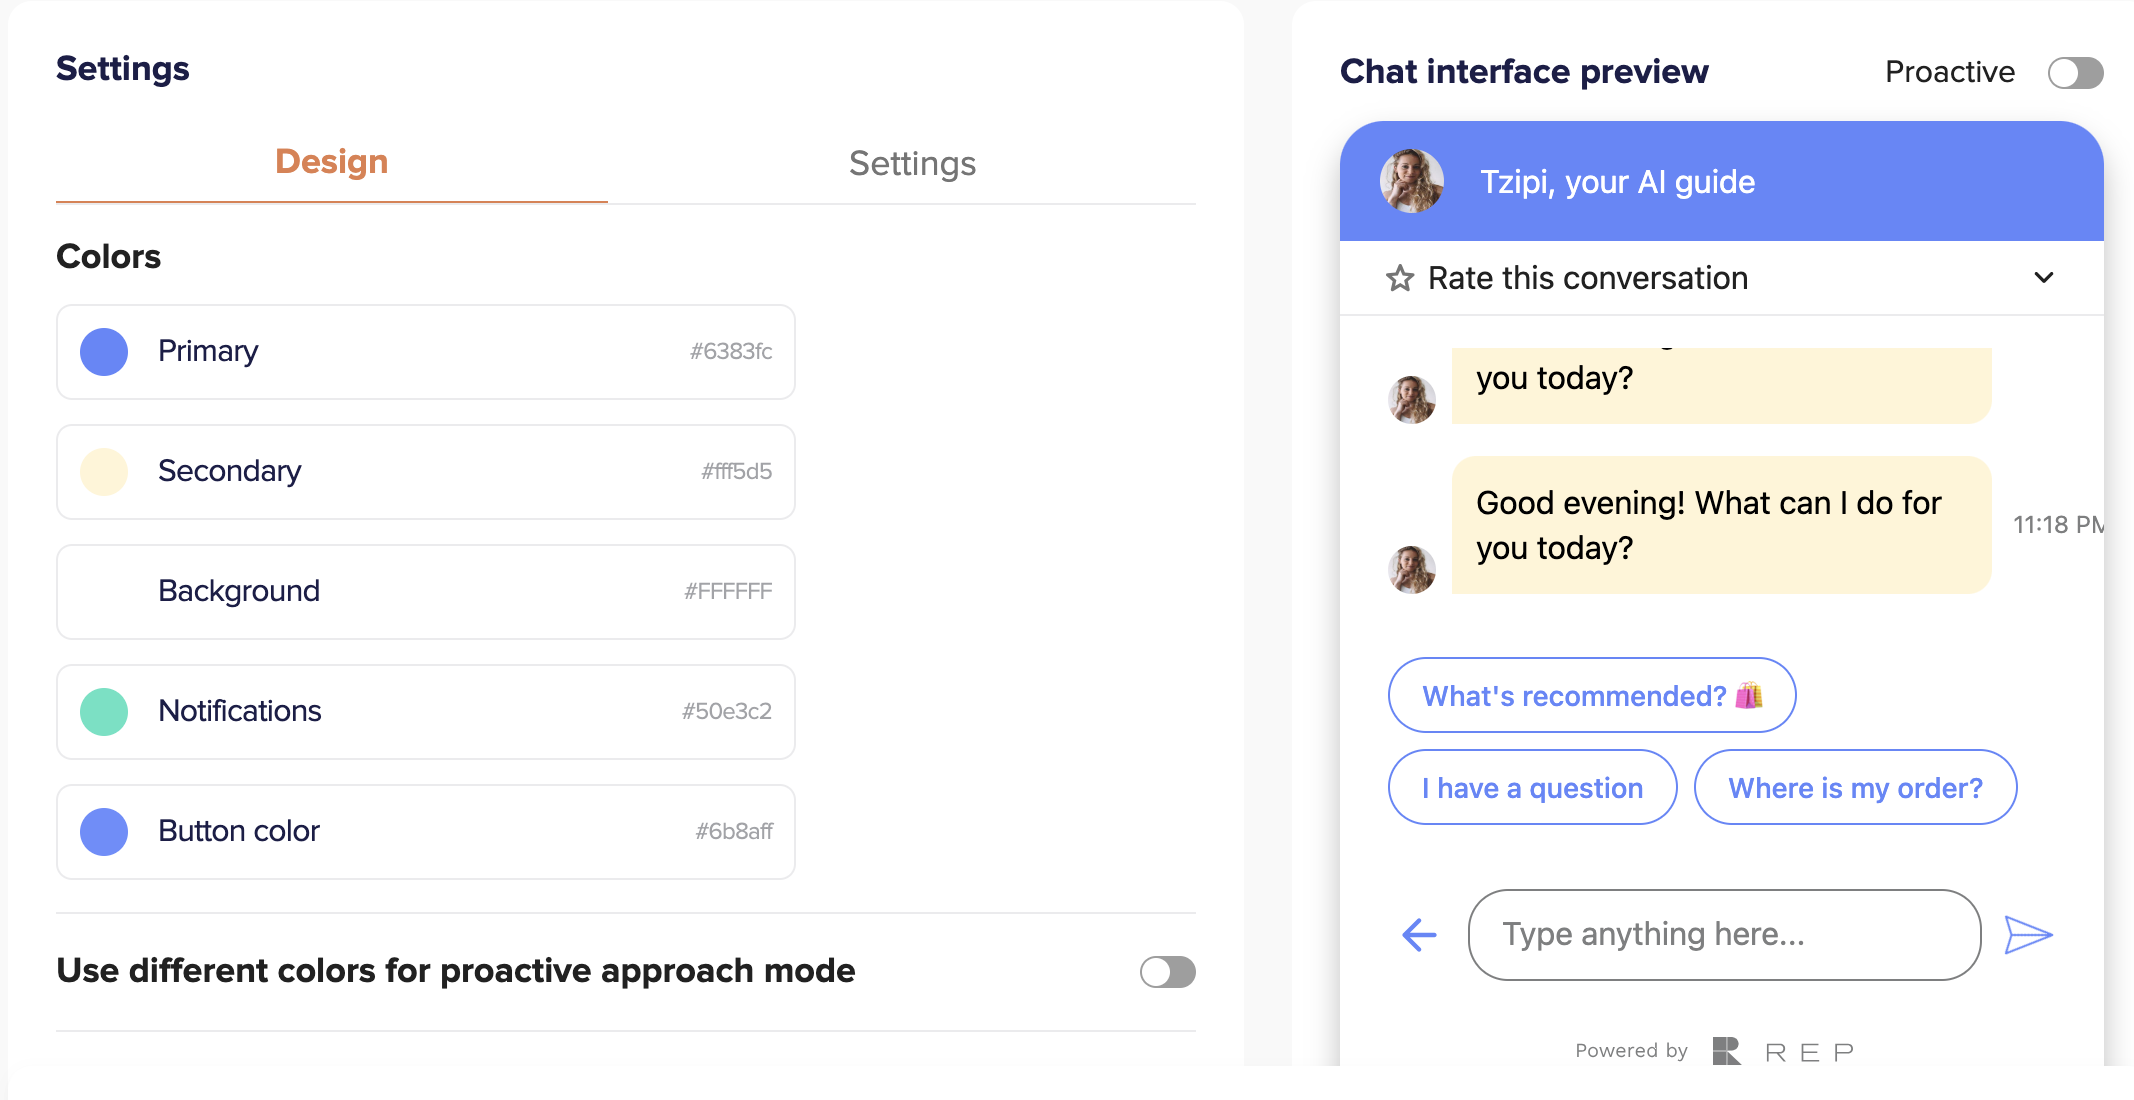This screenshot has width=2134, height=1100.
Task: Click the Background color hex value field
Action: 728,592
